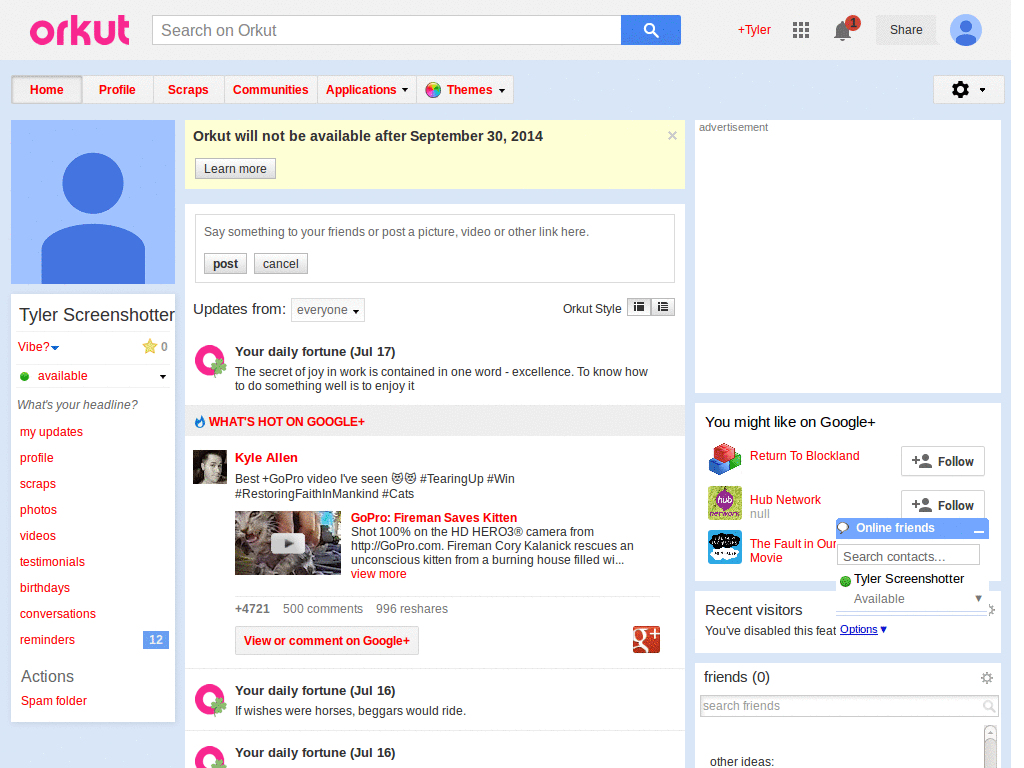The image size is (1024, 768).
Task: Expand the Applications menu
Action: click(367, 90)
